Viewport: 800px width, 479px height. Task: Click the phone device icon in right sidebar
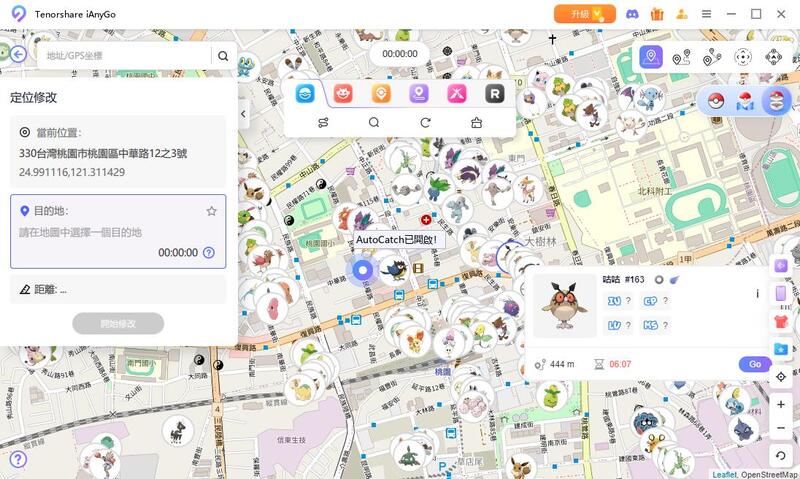pos(781,293)
